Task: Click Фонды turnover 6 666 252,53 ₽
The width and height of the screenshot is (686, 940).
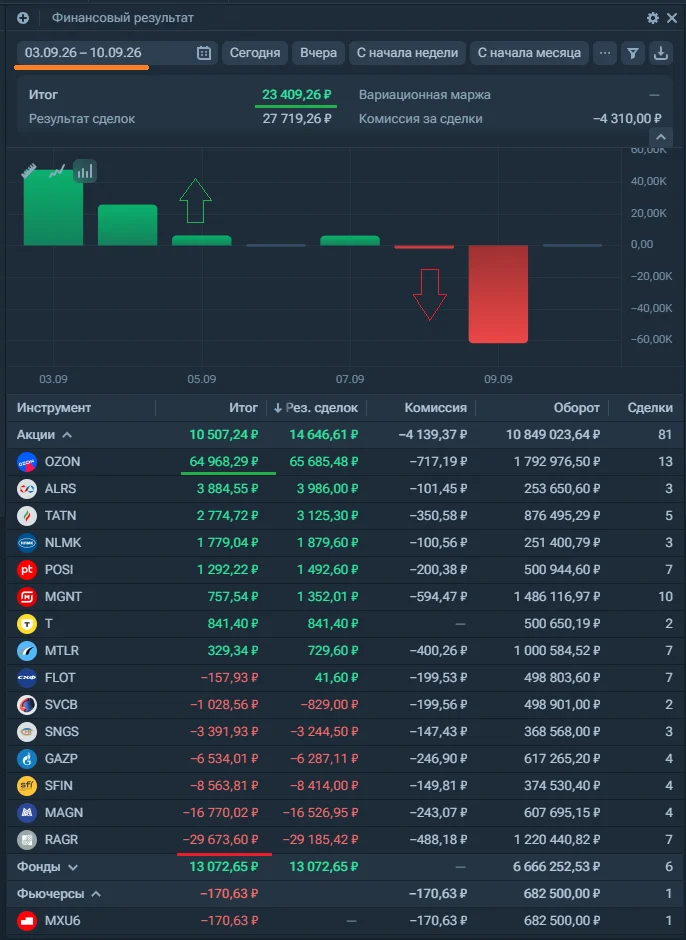Action: click(556, 867)
